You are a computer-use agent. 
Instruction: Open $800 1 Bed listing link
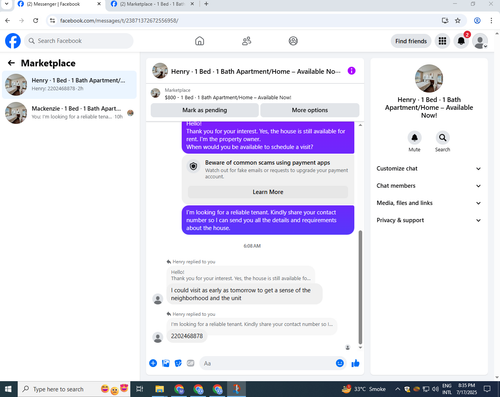[228, 97]
